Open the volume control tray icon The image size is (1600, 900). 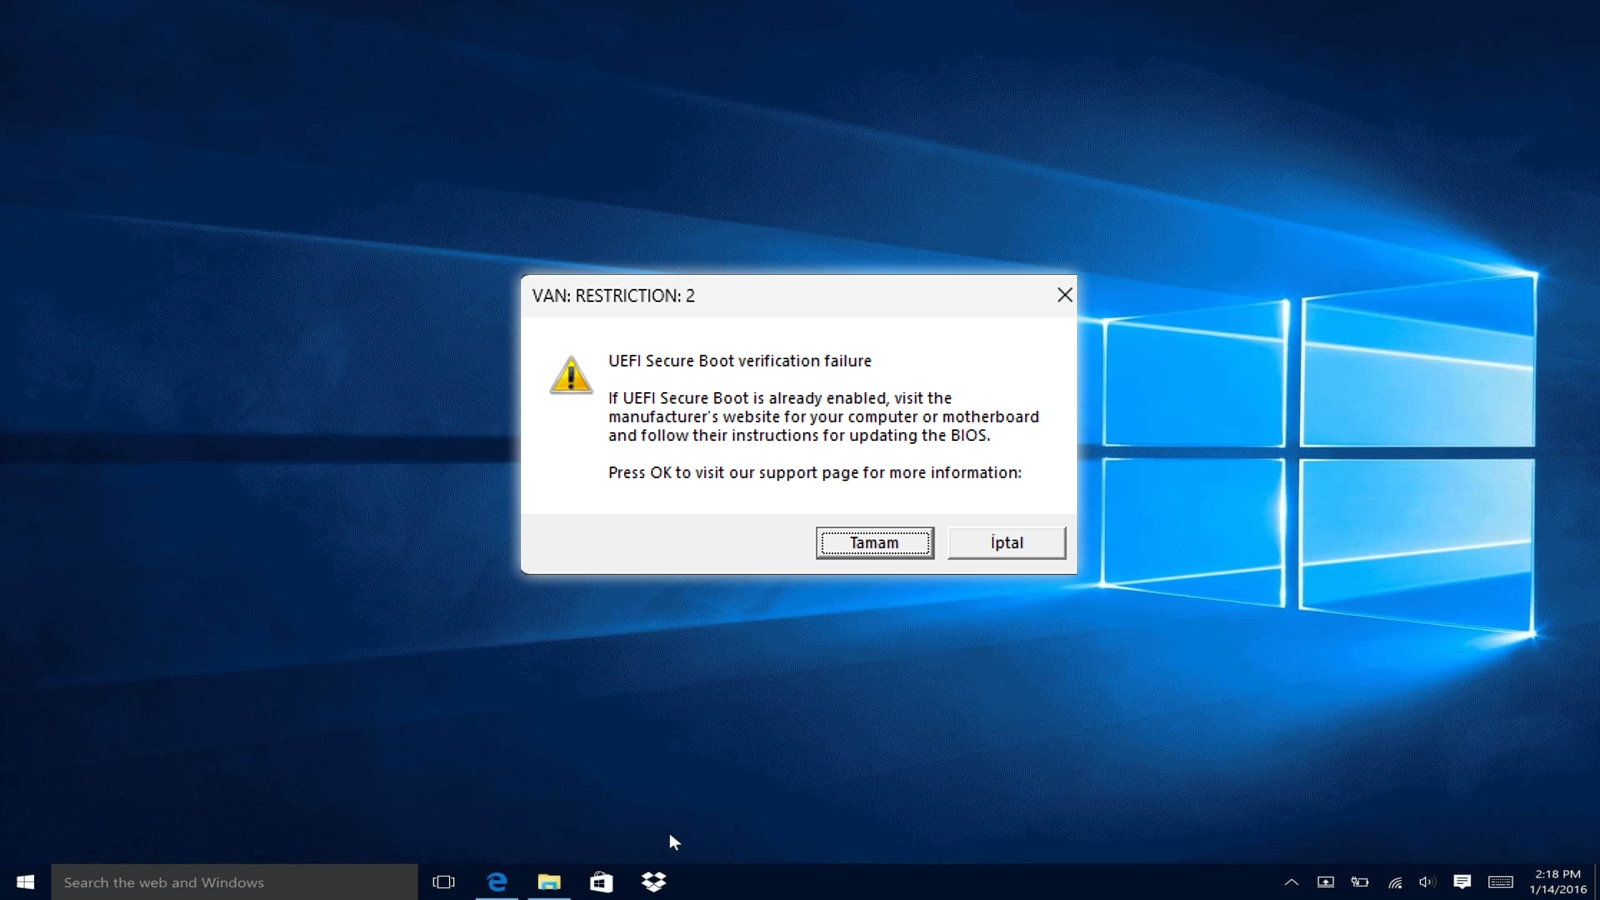[1427, 882]
